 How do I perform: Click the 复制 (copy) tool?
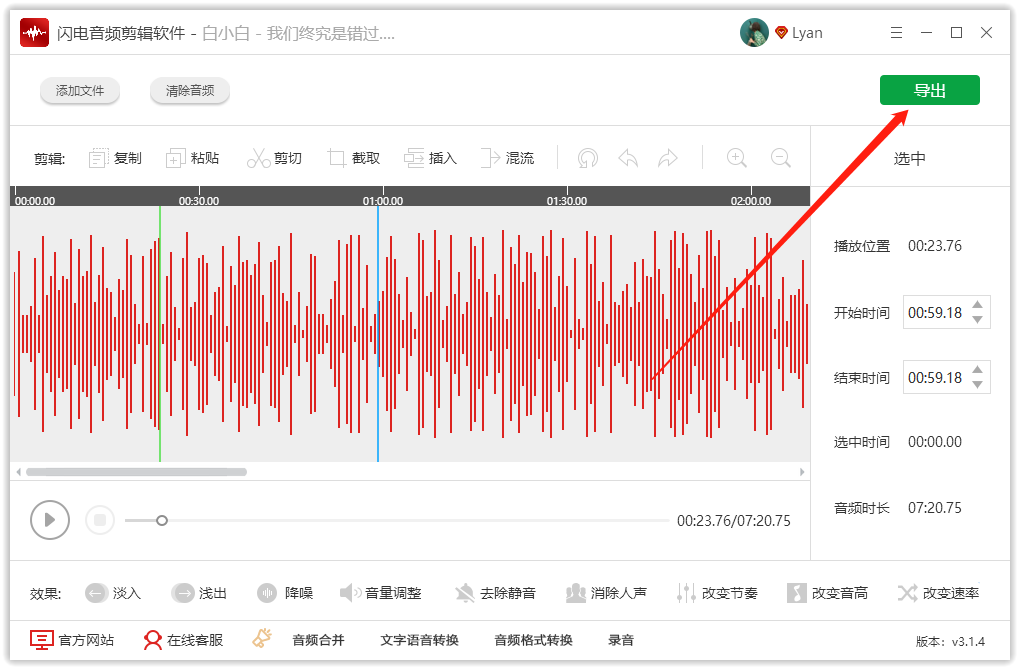115,158
